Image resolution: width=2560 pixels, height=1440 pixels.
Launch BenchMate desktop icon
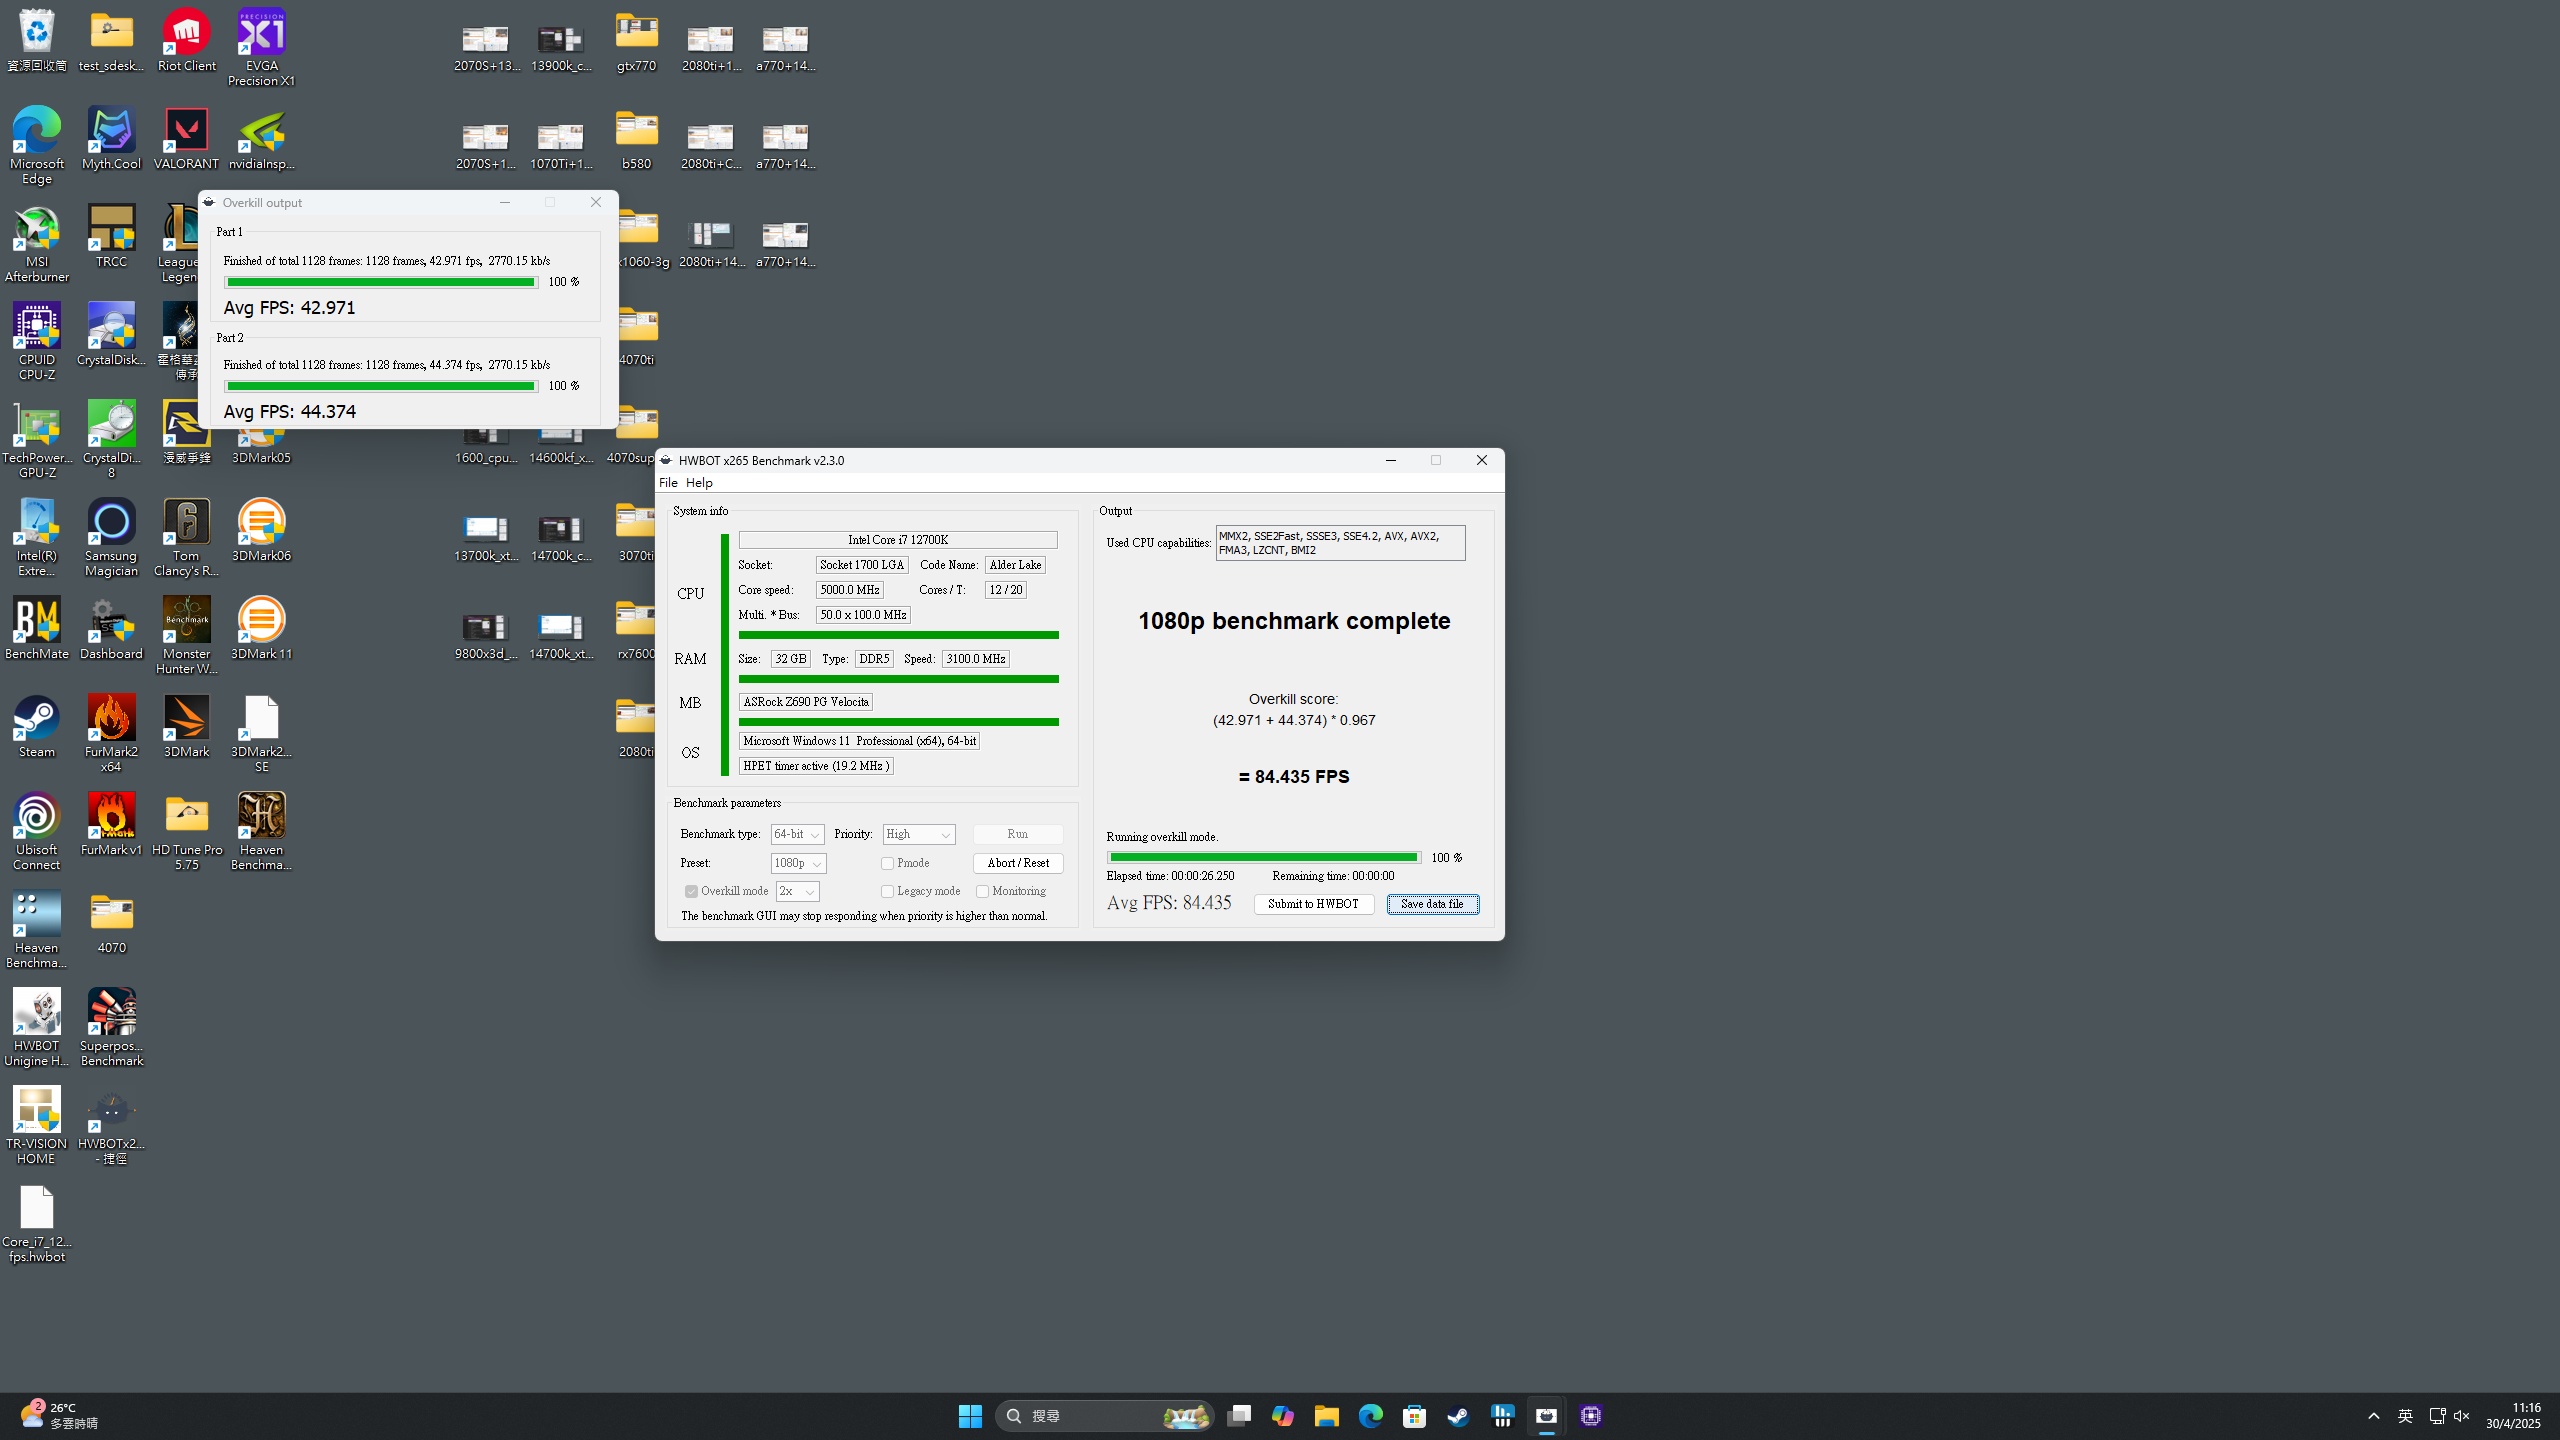coord(37,629)
